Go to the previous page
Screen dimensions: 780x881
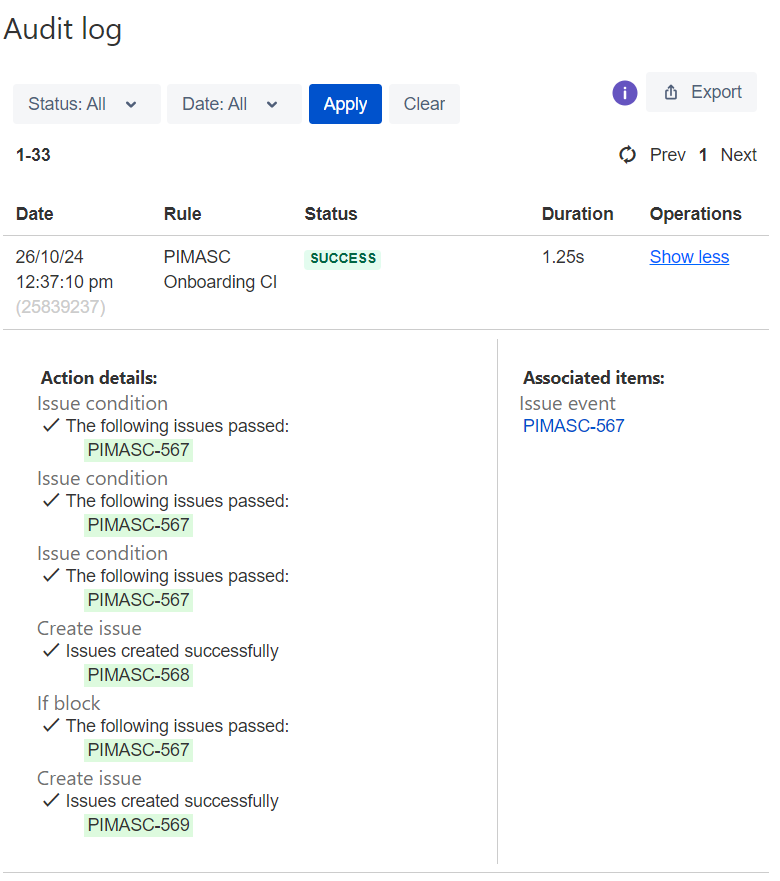tap(667, 155)
